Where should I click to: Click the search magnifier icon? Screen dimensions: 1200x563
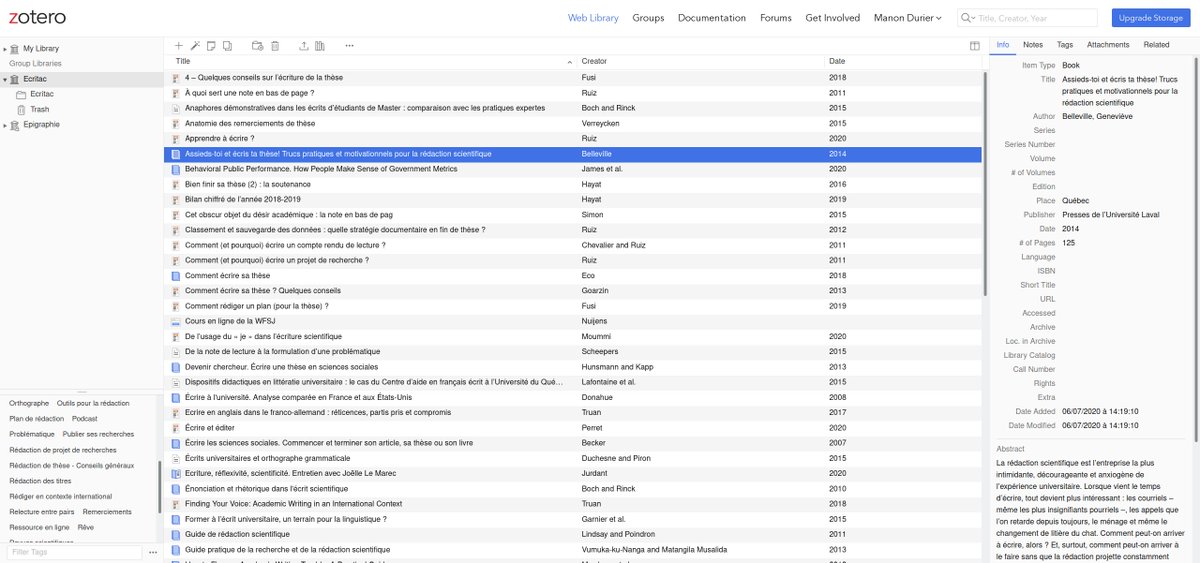point(966,18)
